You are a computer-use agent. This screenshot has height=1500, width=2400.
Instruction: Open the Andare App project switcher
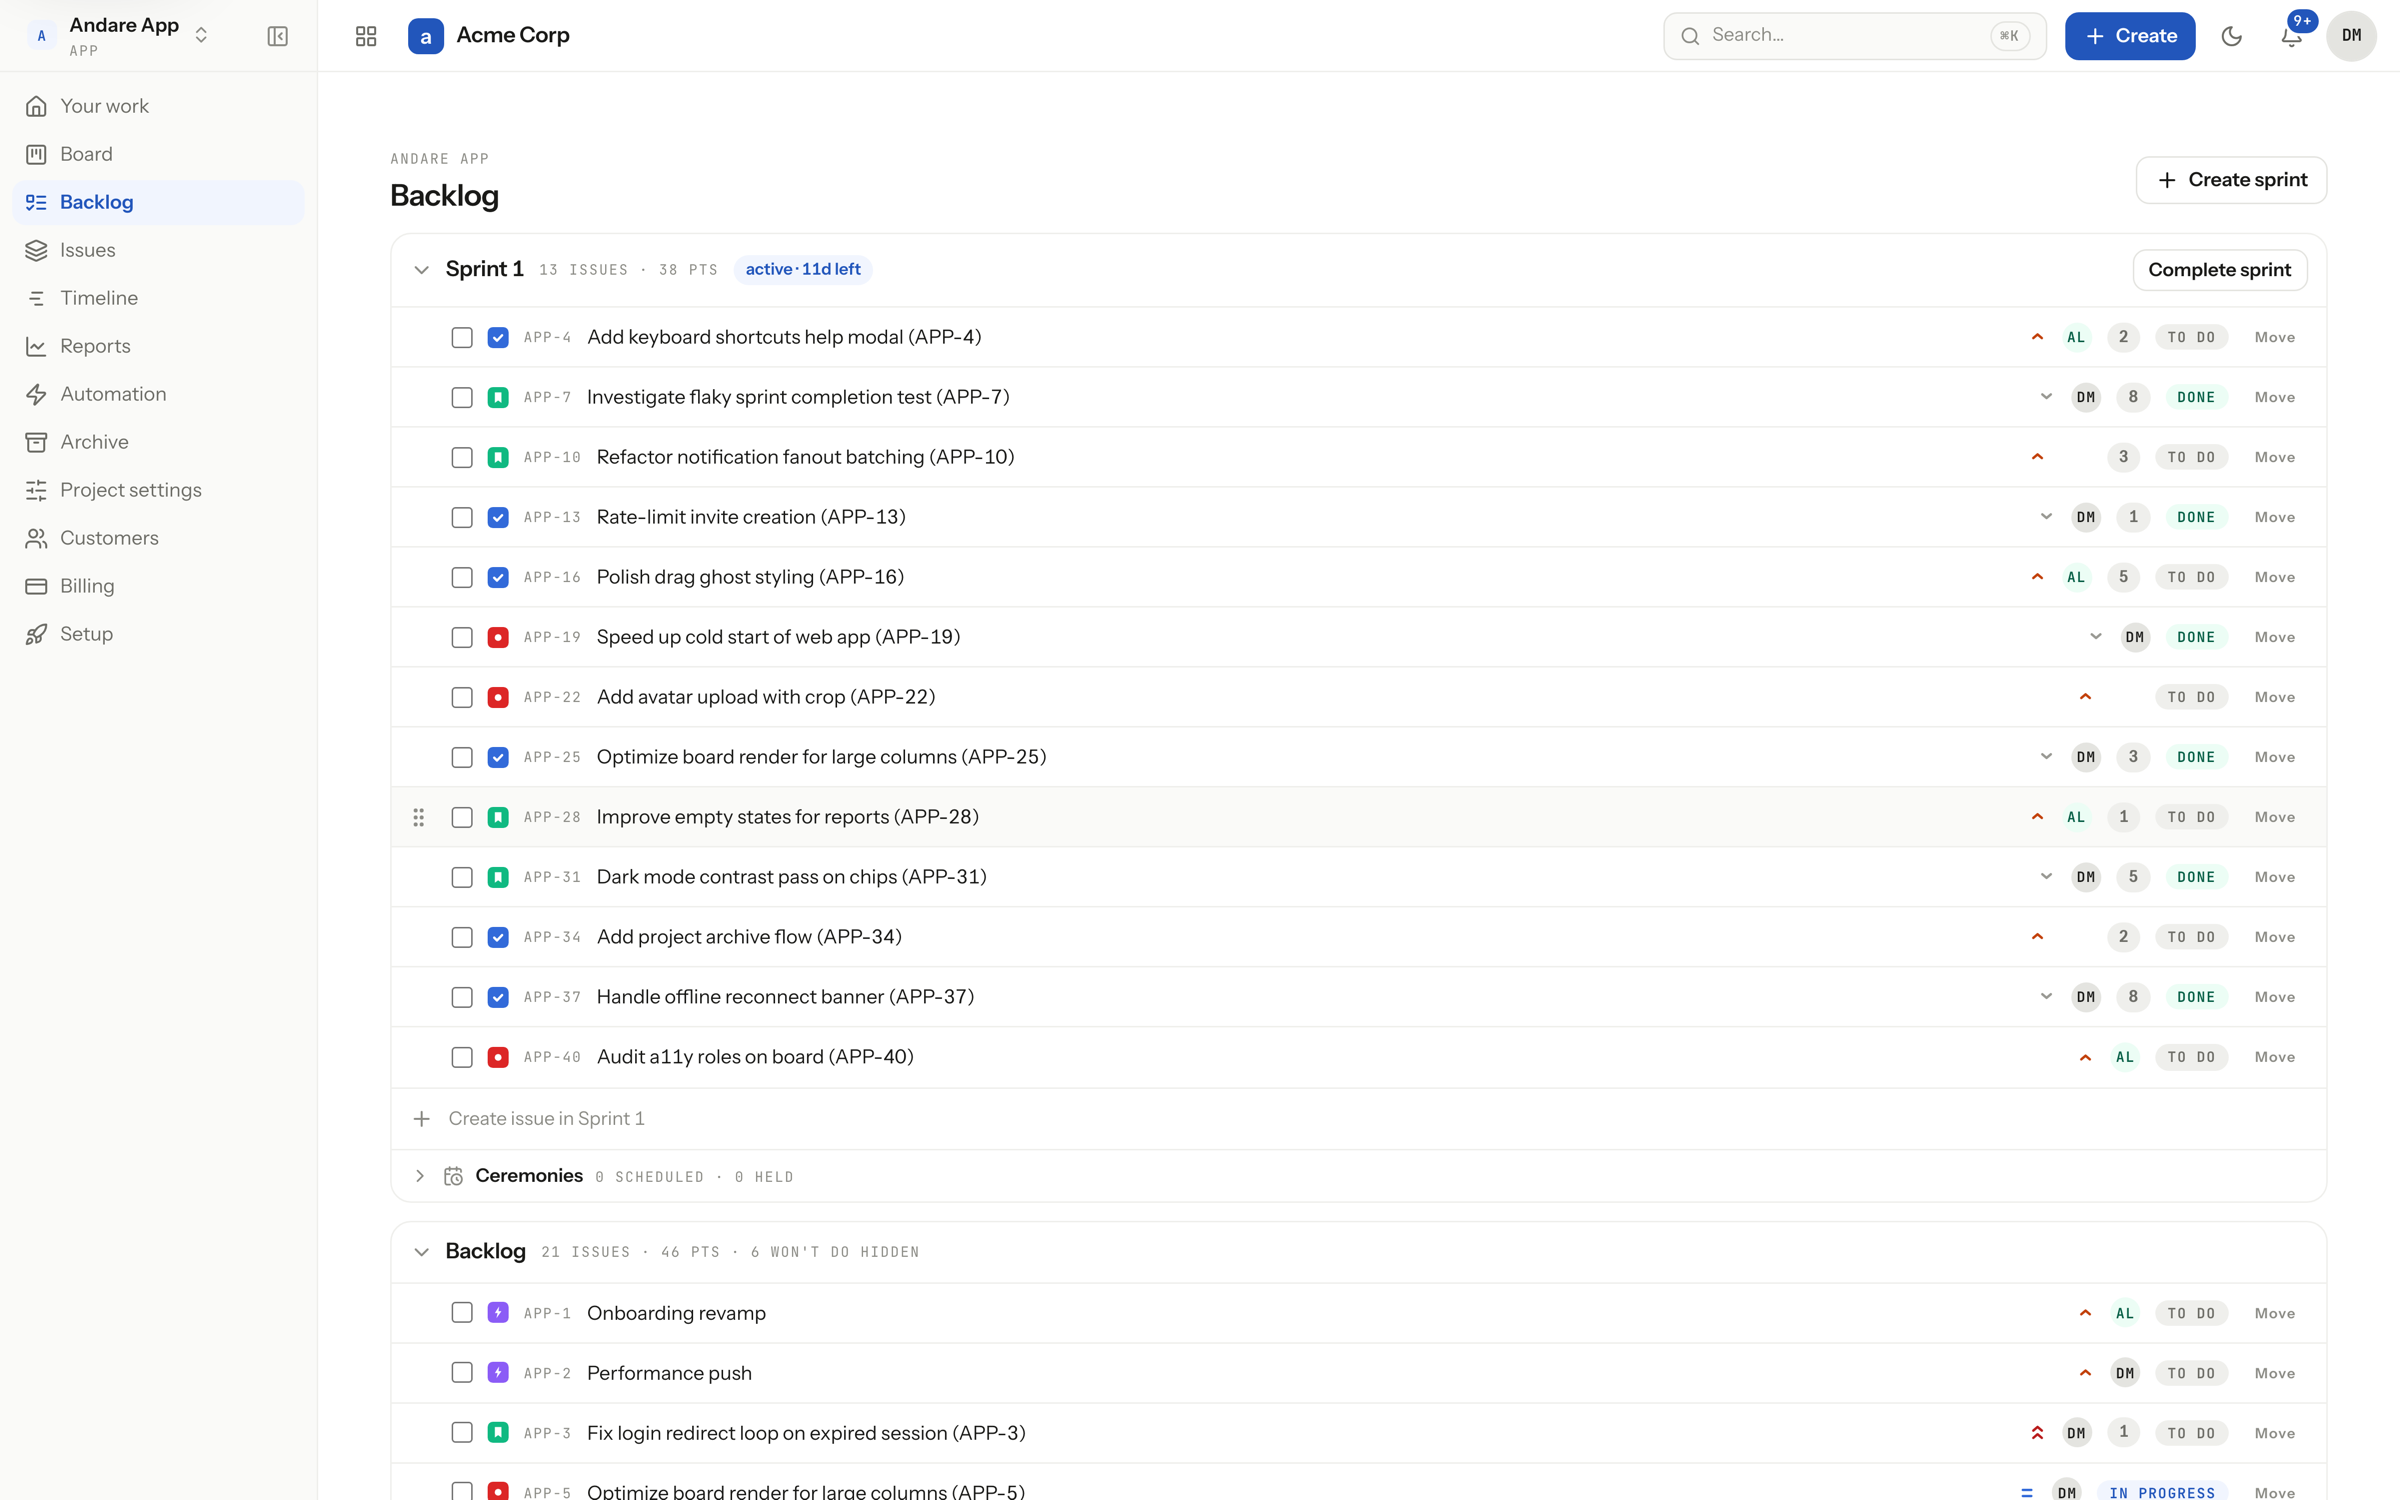118,36
